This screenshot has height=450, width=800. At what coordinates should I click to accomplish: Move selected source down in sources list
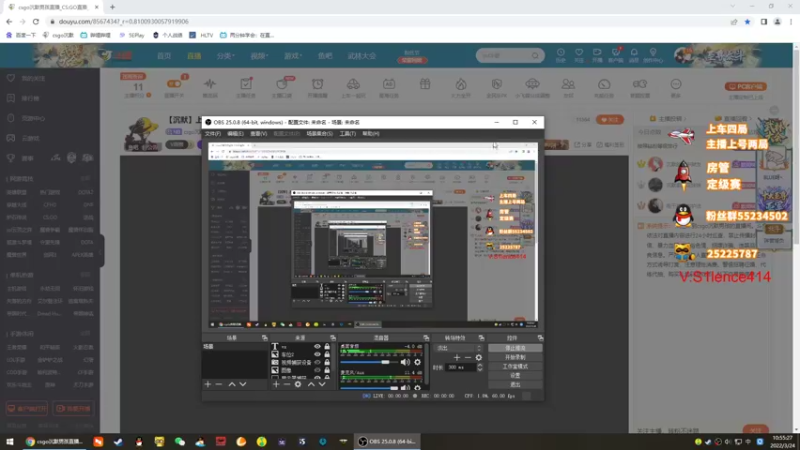(322, 384)
